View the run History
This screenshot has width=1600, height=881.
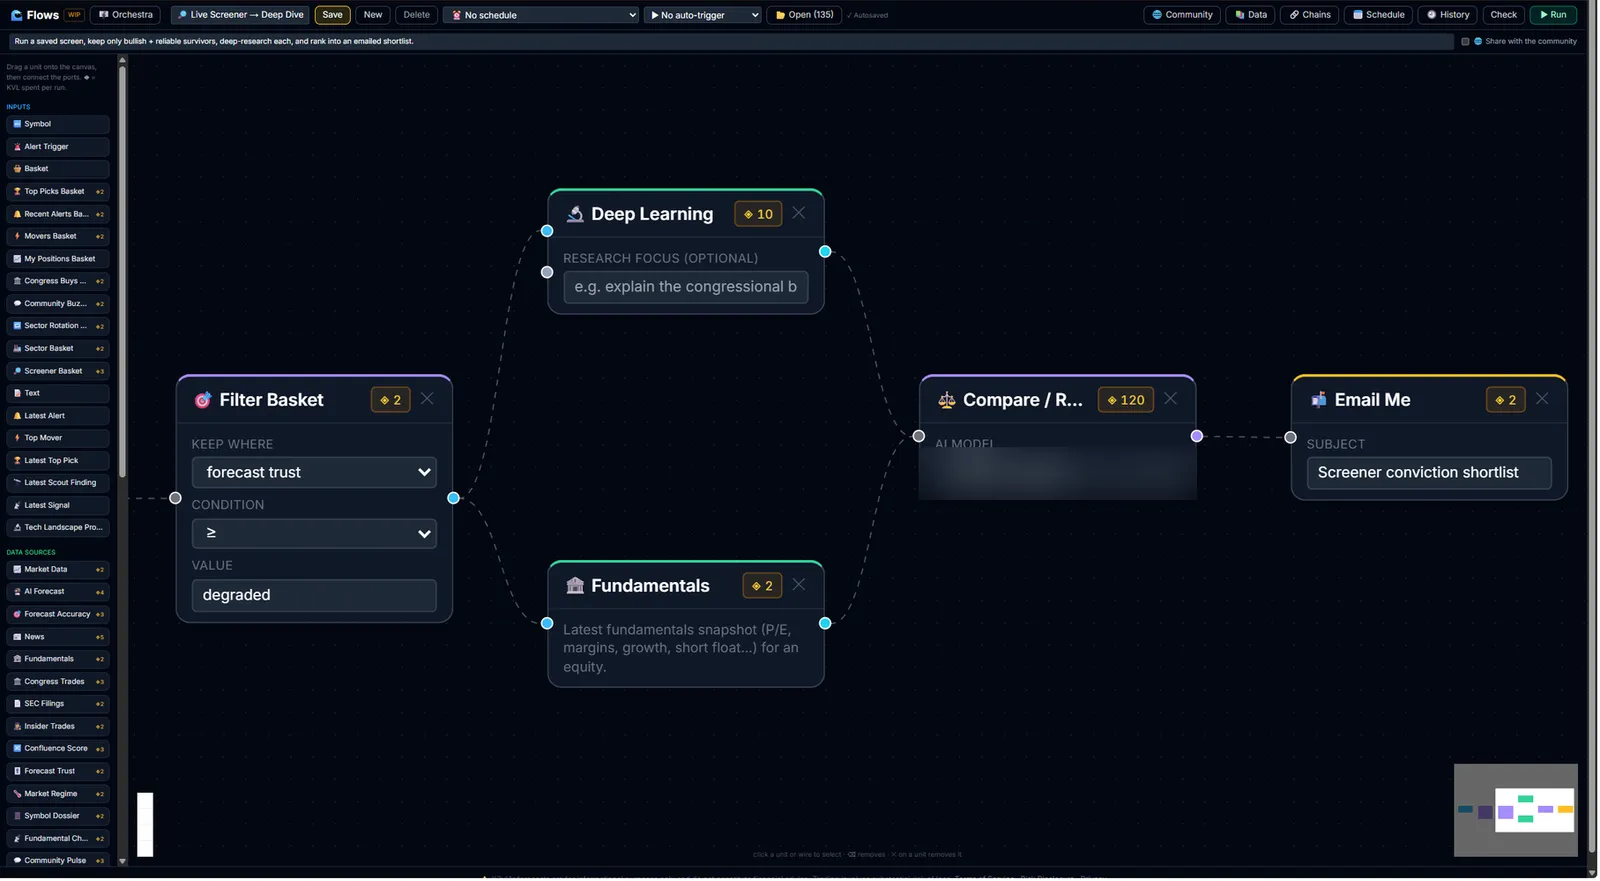point(1448,15)
